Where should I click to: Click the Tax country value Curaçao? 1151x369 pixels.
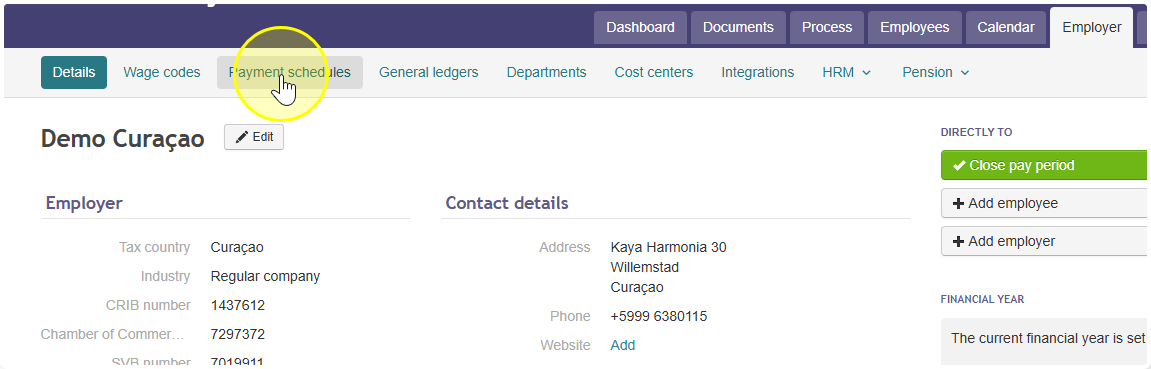(236, 247)
